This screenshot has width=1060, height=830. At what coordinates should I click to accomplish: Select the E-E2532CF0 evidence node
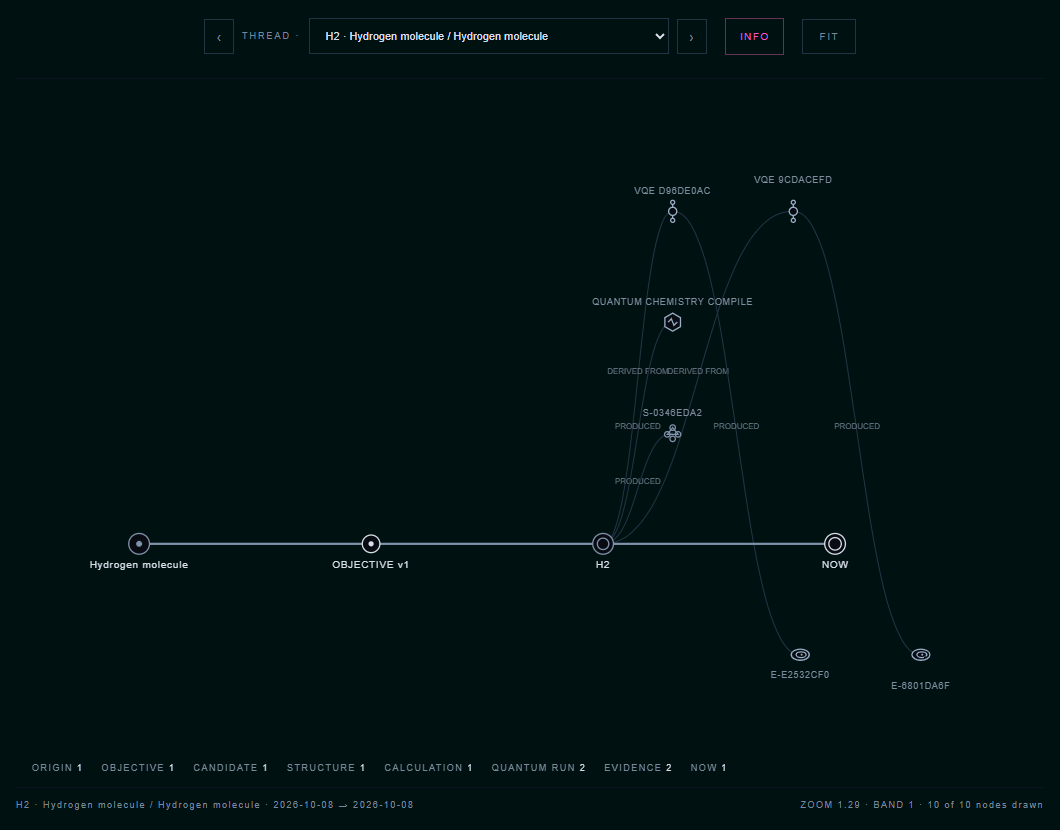pyautogui.click(x=800, y=654)
